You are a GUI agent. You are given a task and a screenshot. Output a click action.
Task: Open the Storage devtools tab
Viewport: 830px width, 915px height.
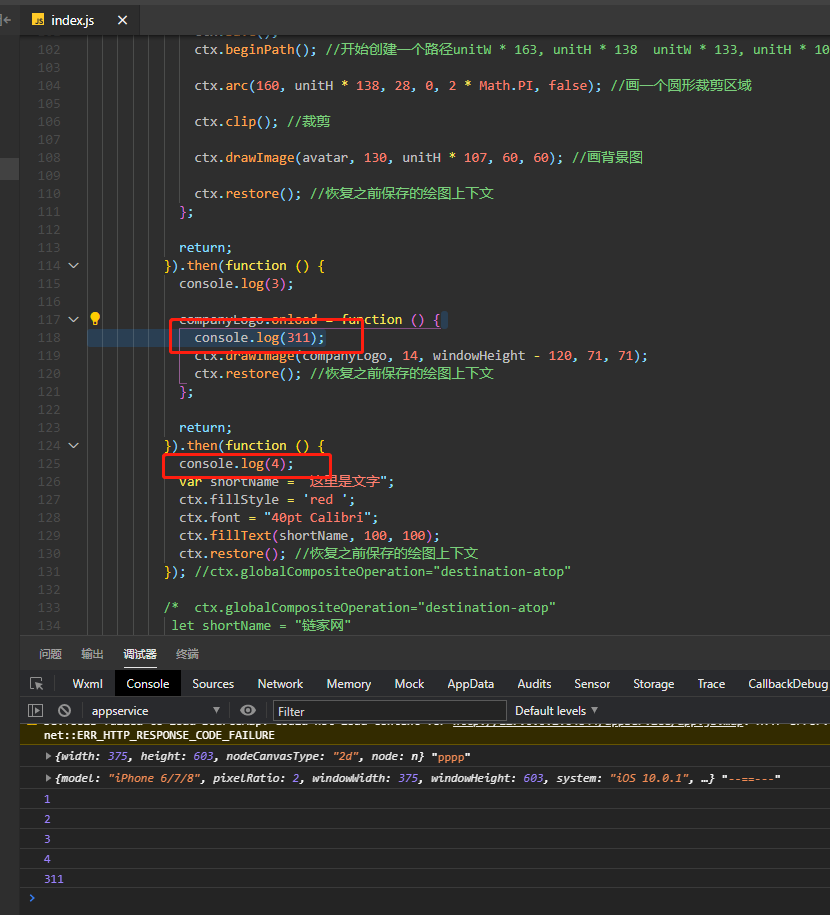653,683
